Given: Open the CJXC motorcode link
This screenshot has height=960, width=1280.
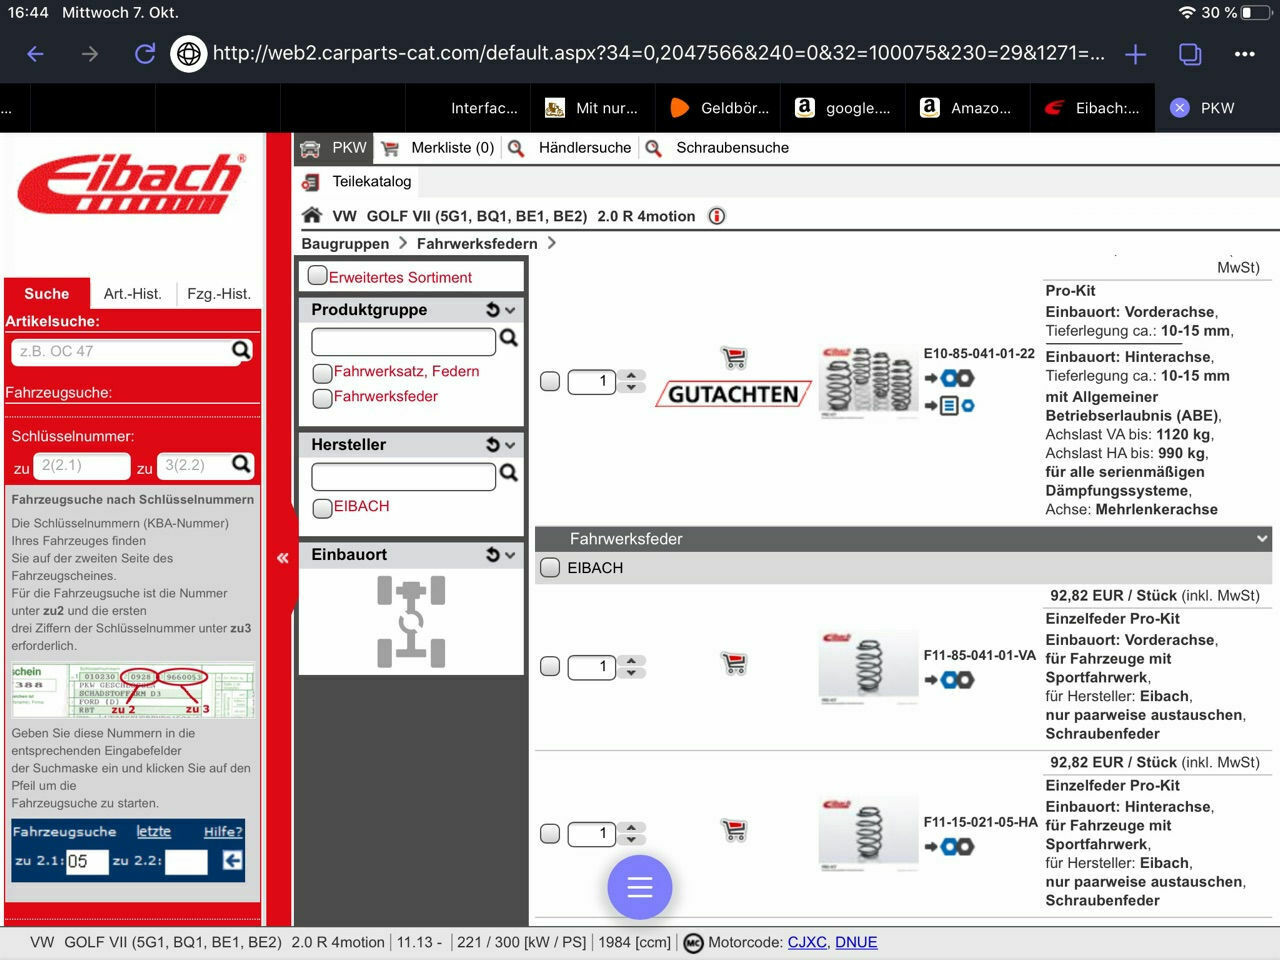Looking at the screenshot, I should (806, 942).
